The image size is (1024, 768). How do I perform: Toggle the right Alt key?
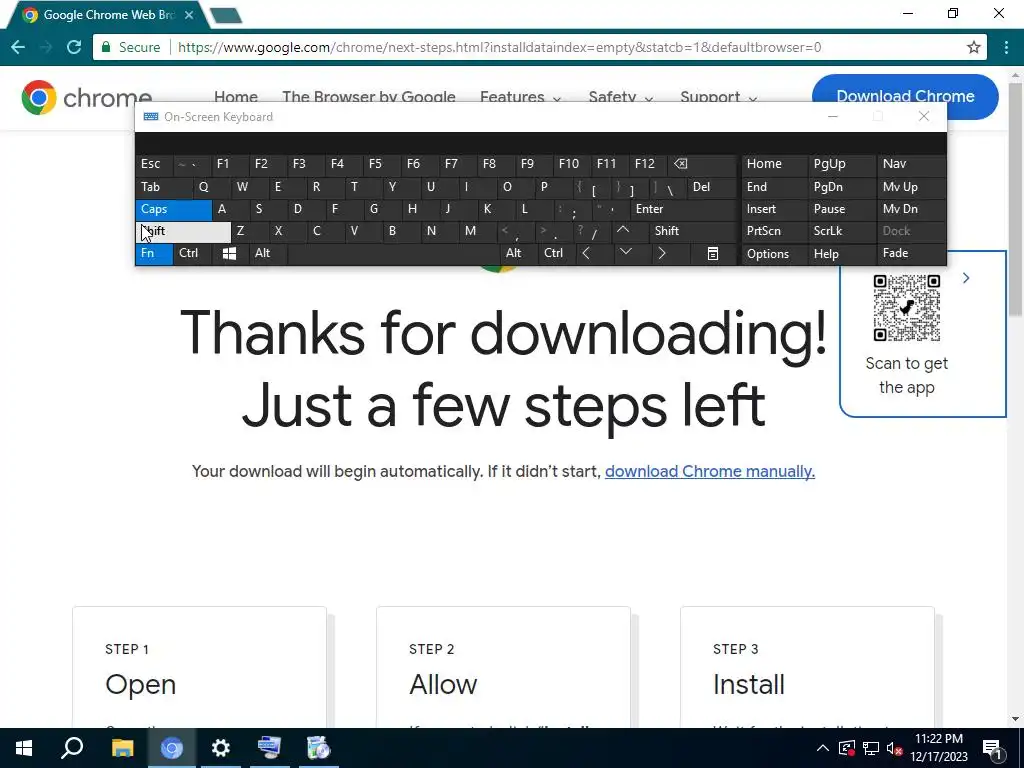pyautogui.click(x=519, y=253)
